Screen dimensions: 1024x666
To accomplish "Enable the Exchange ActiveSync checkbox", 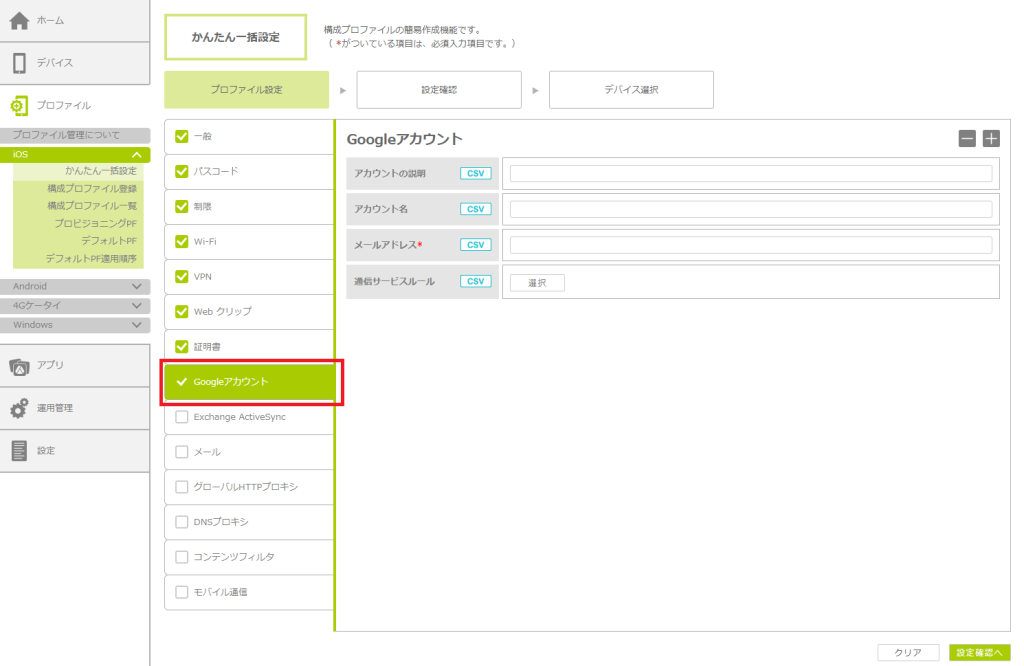I will pos(181,417).
